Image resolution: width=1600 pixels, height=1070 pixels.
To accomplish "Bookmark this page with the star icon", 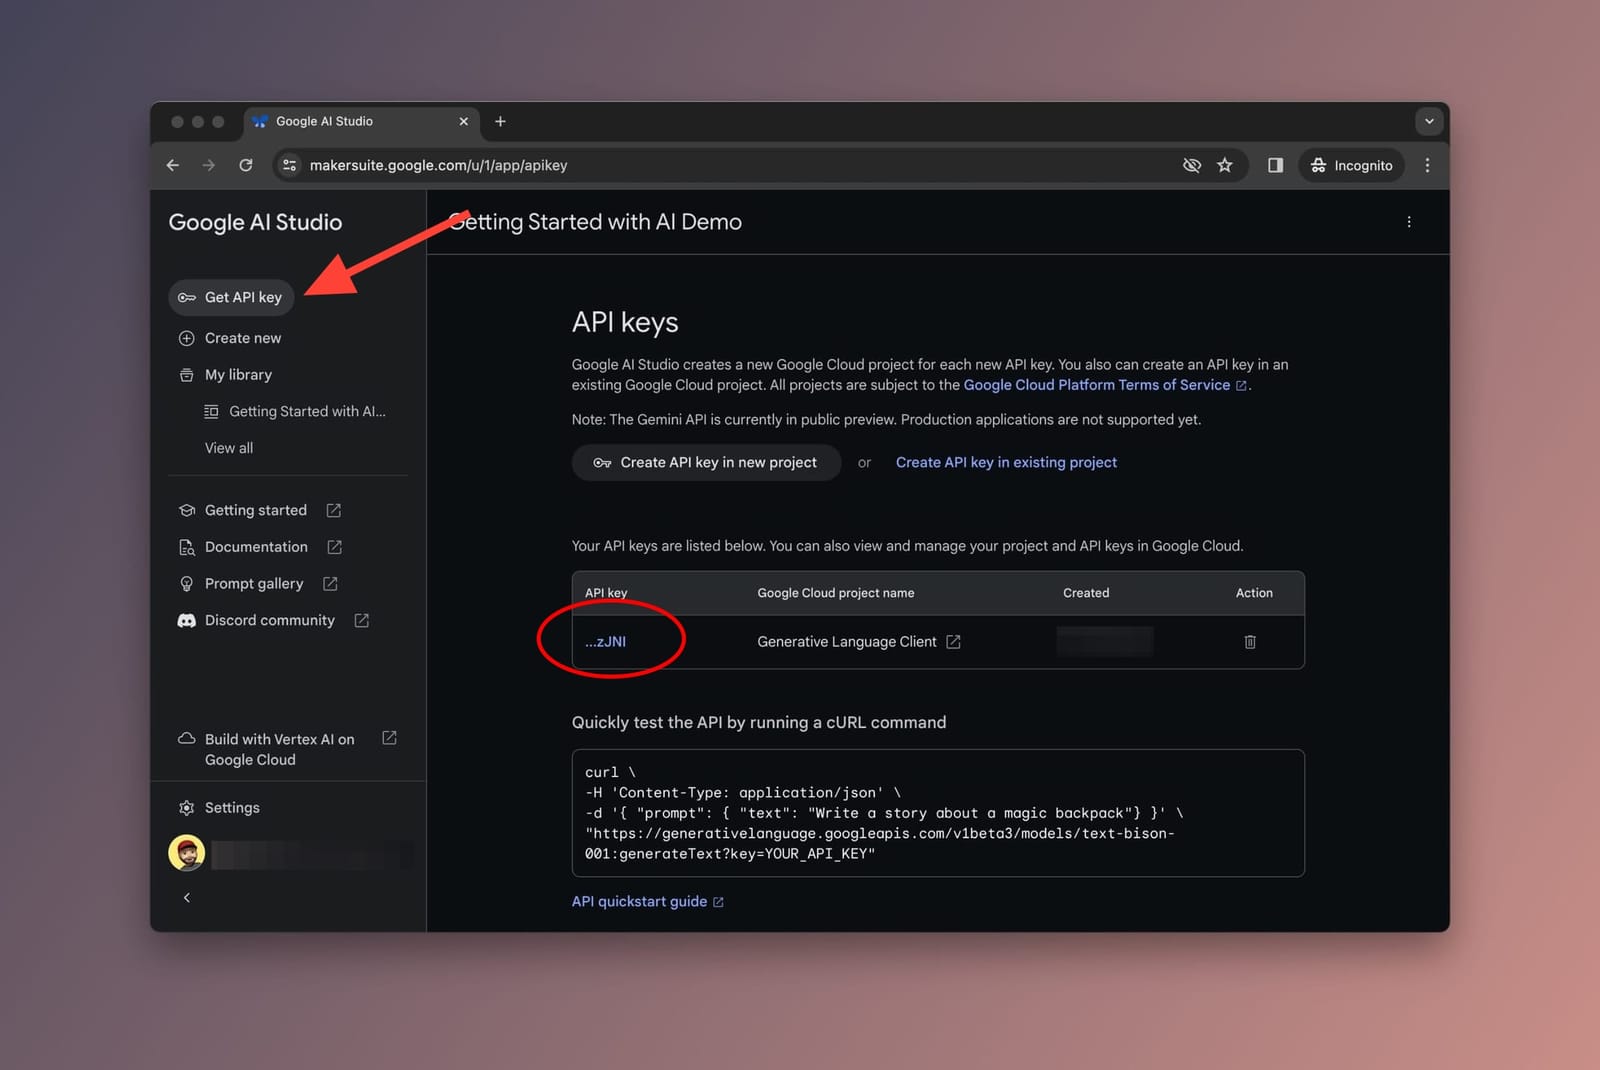I will tap(1224, 165).
